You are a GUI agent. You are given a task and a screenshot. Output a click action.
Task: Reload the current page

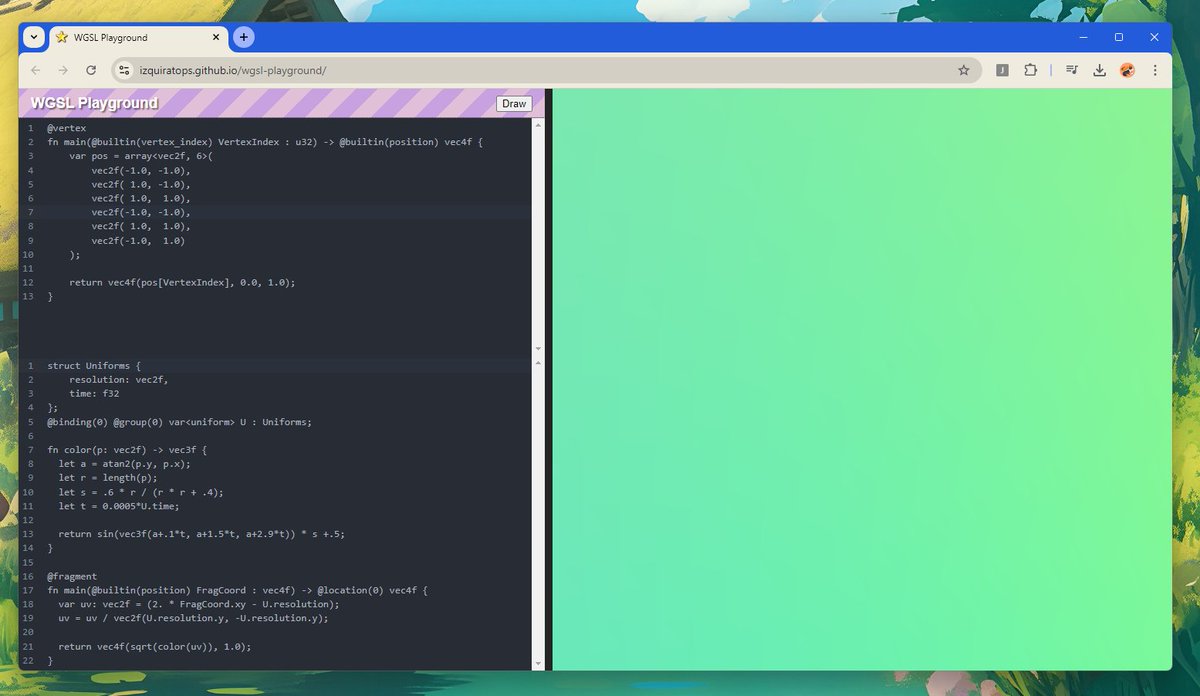click(91, 70)
